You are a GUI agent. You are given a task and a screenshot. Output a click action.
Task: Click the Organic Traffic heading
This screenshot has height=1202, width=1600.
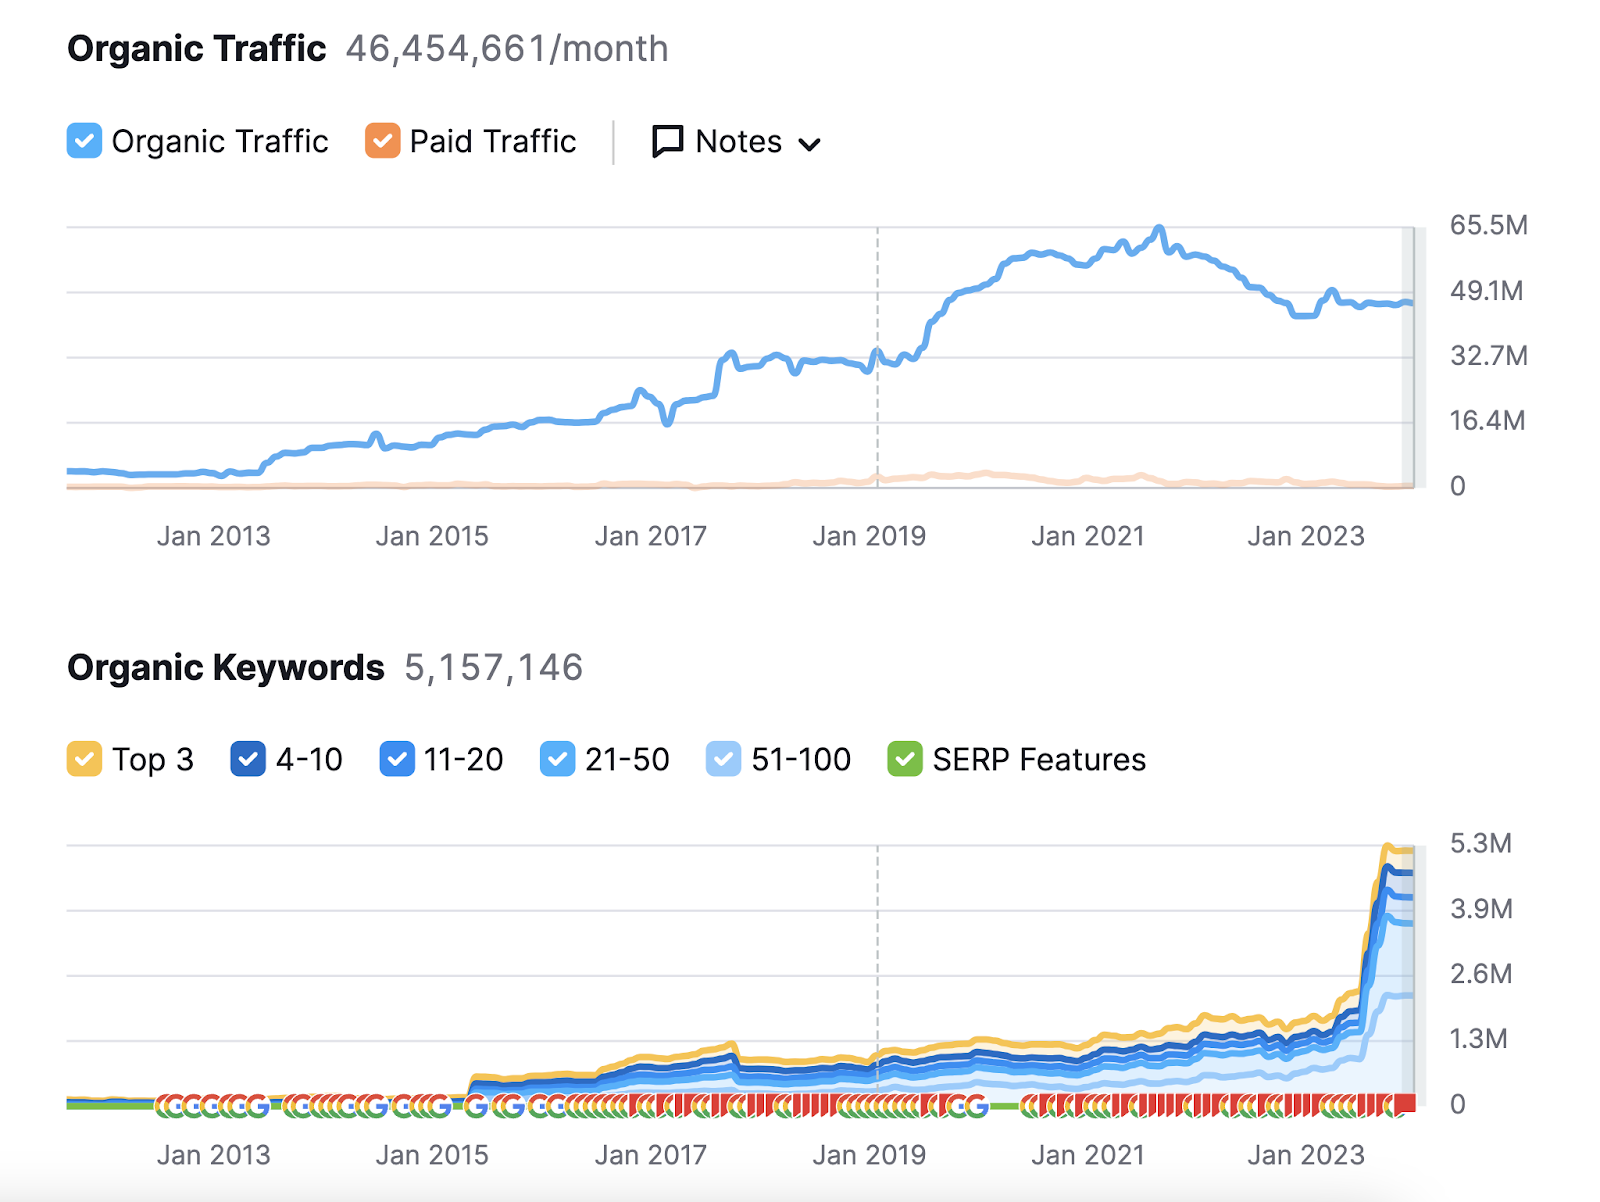tap(197, 48)
